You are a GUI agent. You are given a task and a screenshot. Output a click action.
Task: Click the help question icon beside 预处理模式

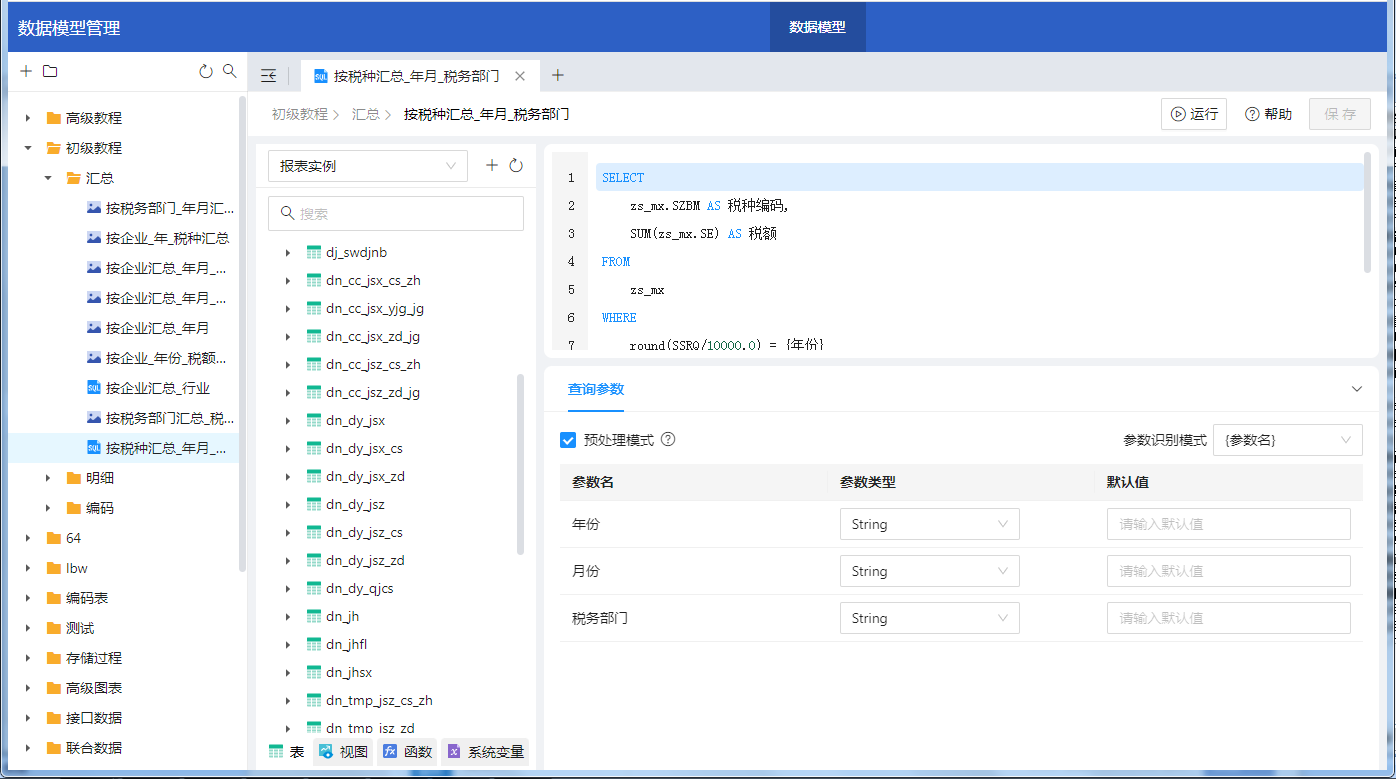tap(668, 439)
